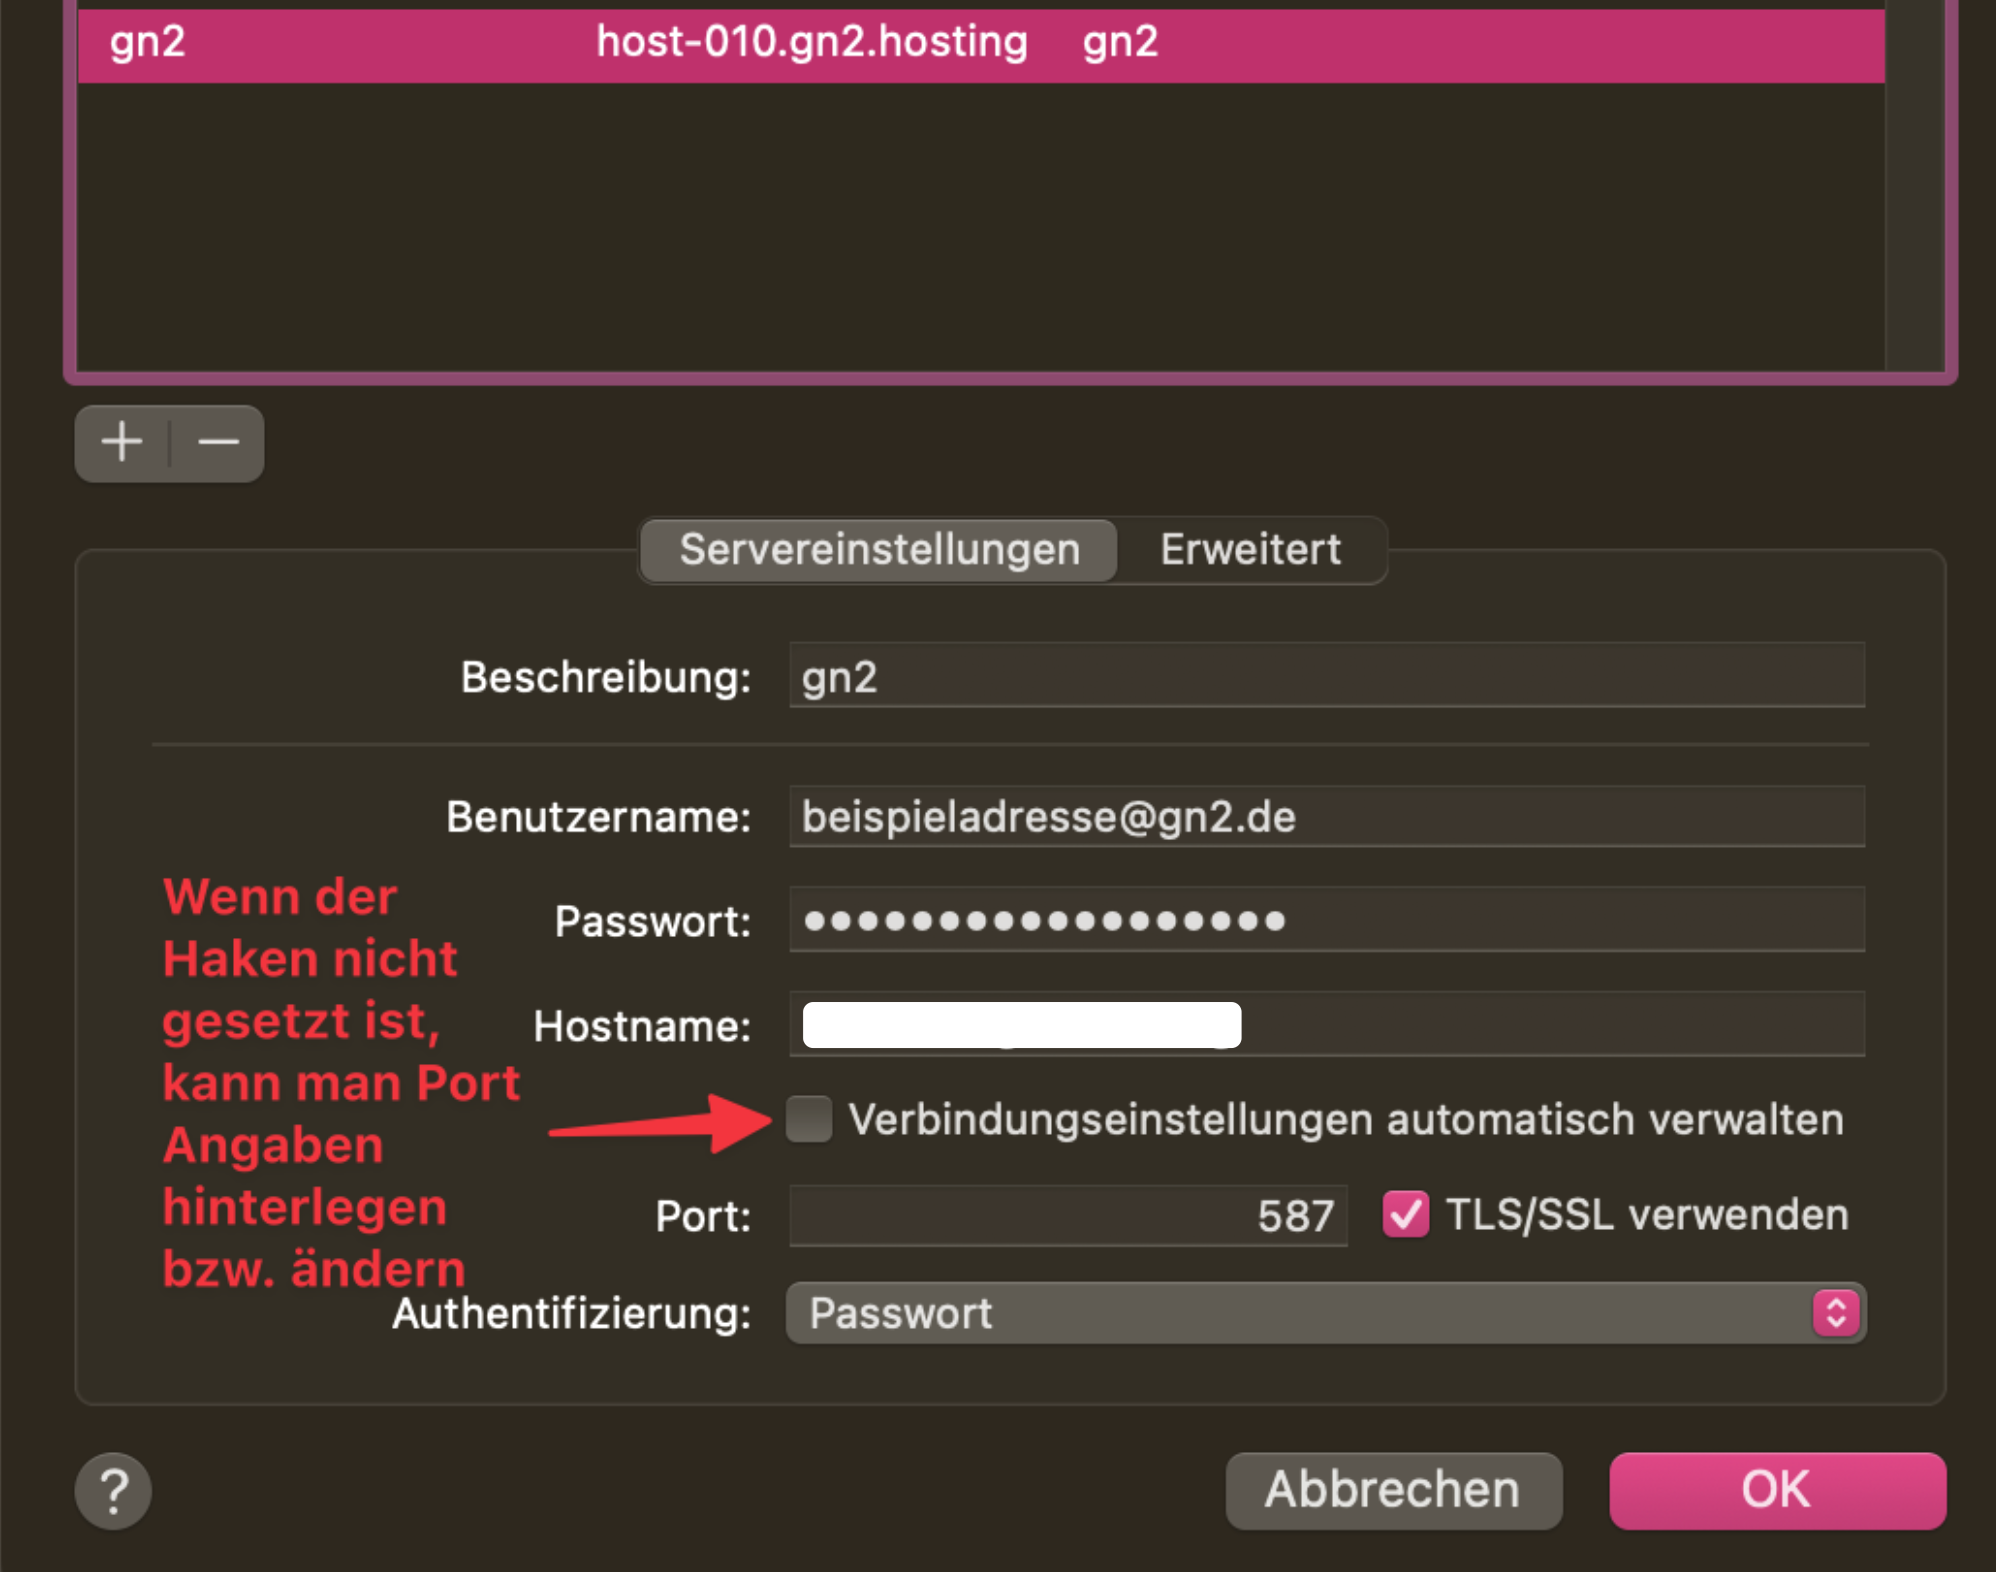Uncheck TLS/SSL verwenden checkbox
Viewport: 1996px width, 1572px height.
(1405, 1215)
